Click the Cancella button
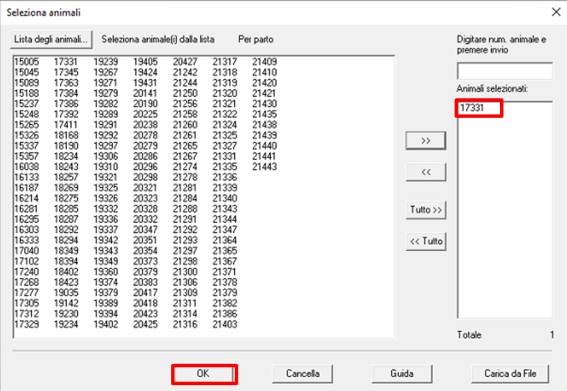This screenshot has height=391, width=567. 302,374
